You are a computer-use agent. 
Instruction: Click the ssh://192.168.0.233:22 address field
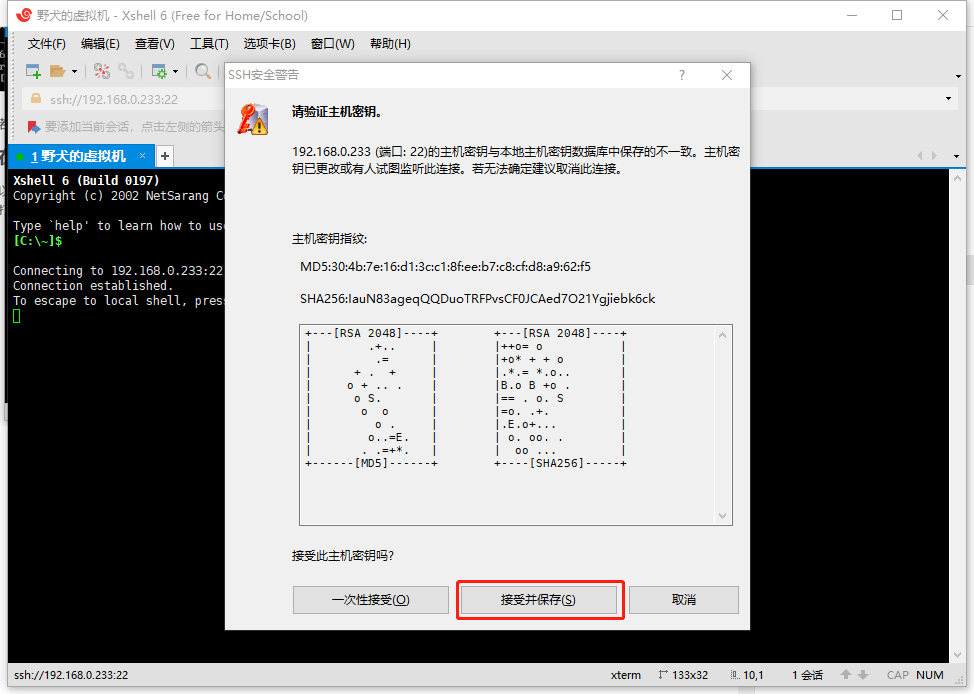point(114,99)
